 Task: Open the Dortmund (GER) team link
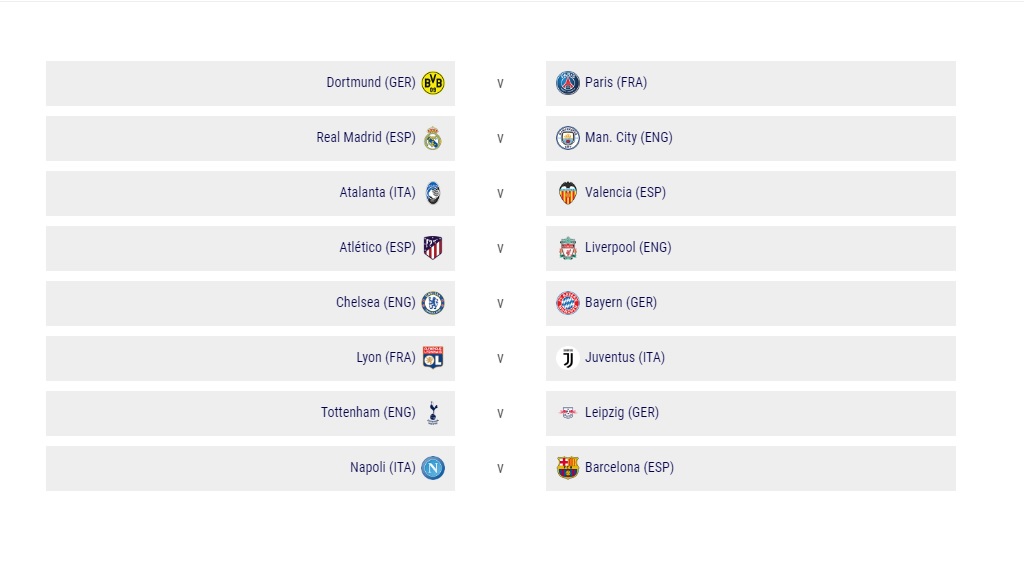click(371, 82)
